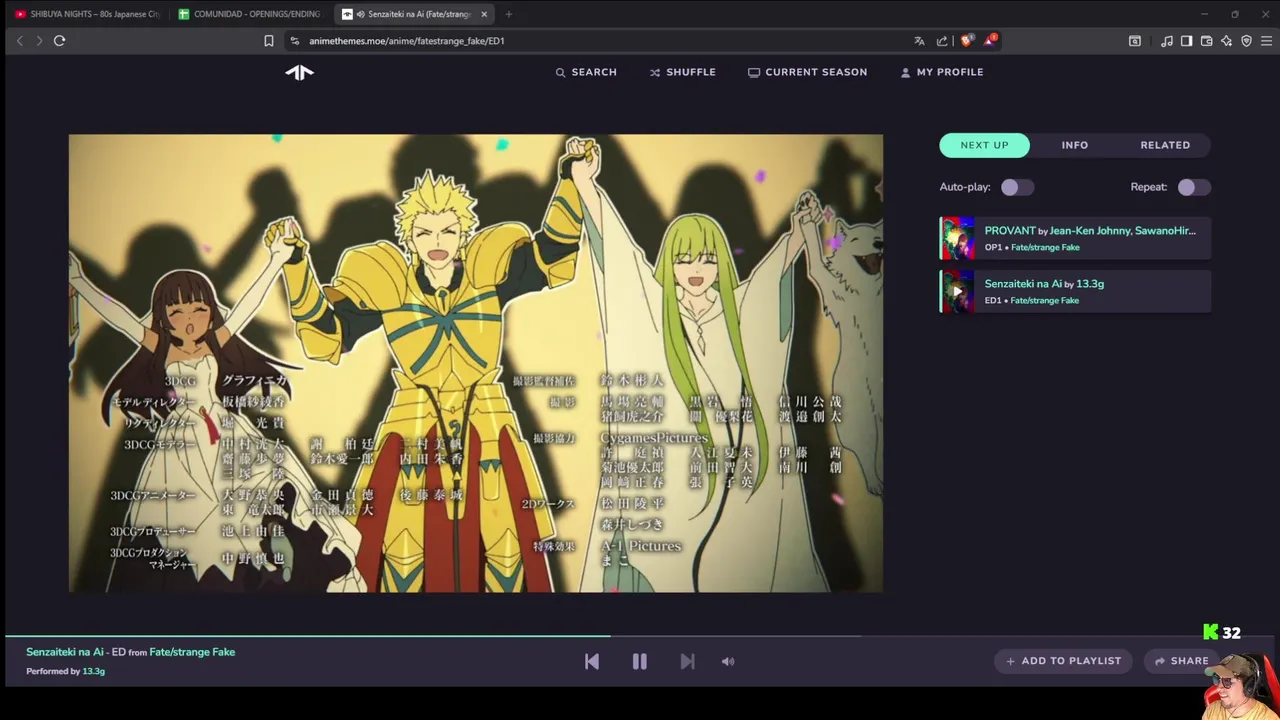Add this theme to a playlist
The width and height of the screenshot is (1280, 720).
[x=1063, y=661]
